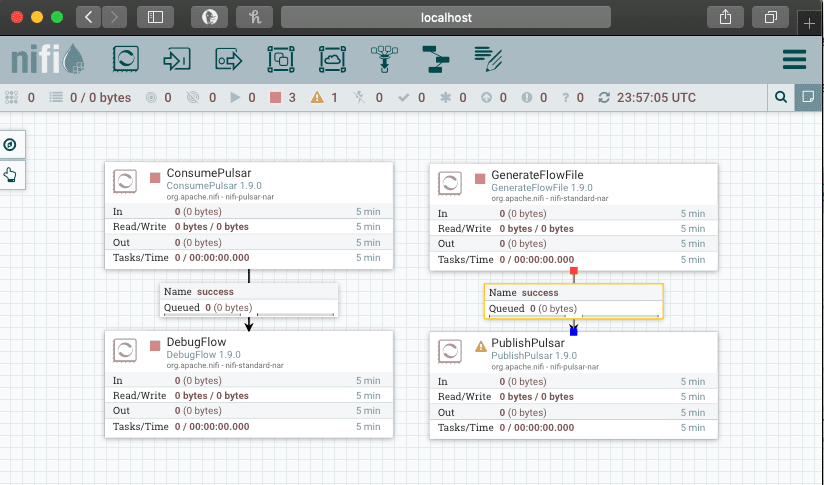Click the NiFi logo
The width and height of the screenshot is (824, 485).
point(47,59)
